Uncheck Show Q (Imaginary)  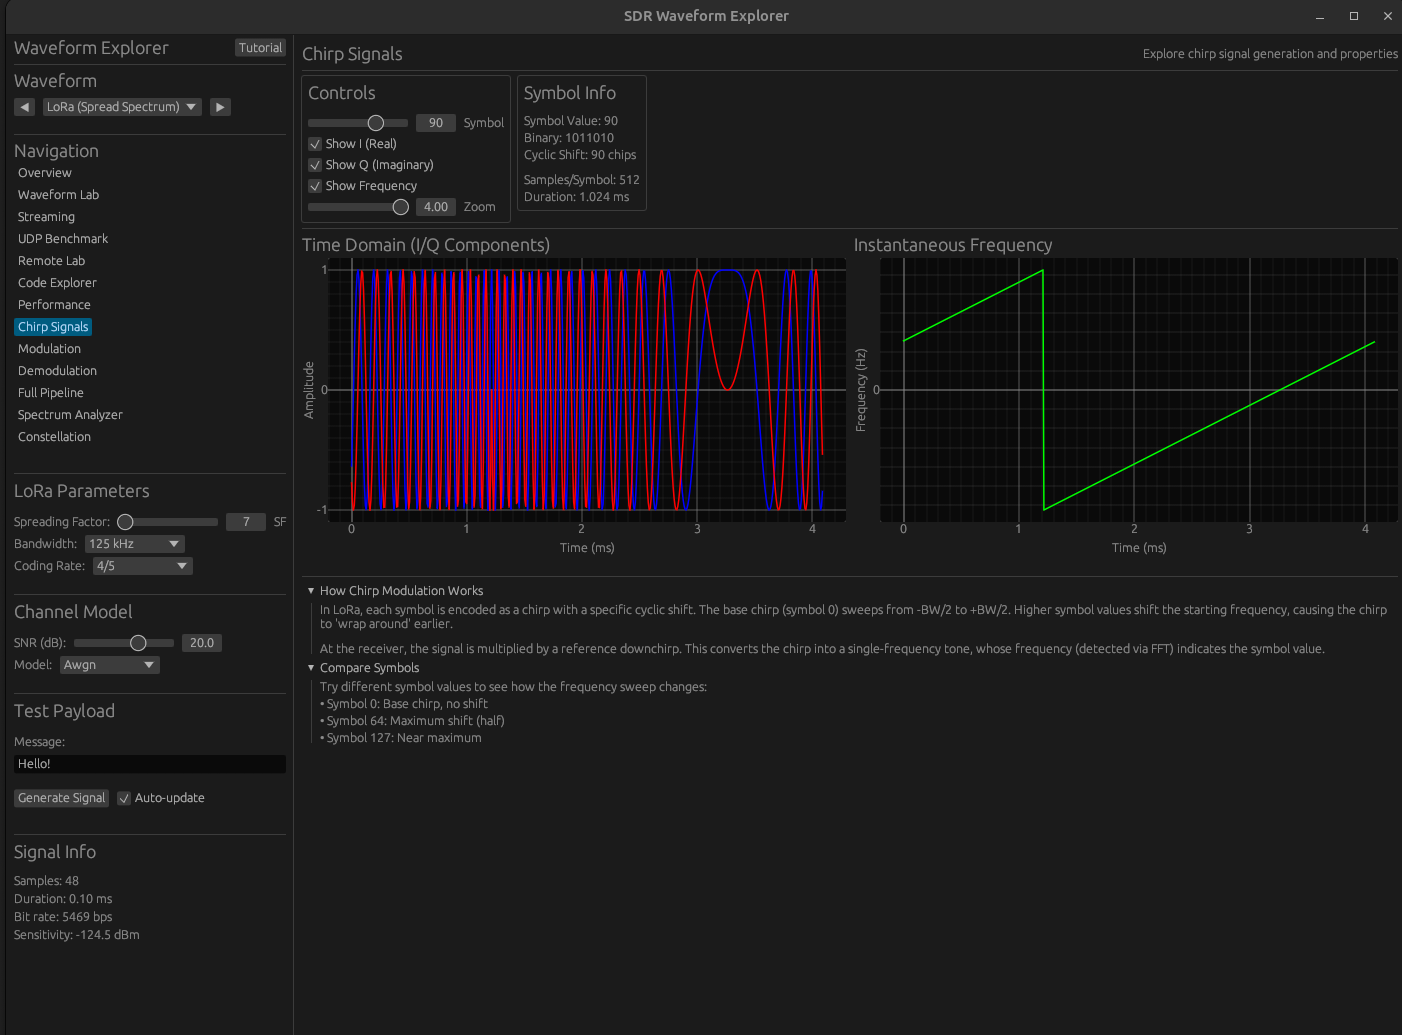315,165
